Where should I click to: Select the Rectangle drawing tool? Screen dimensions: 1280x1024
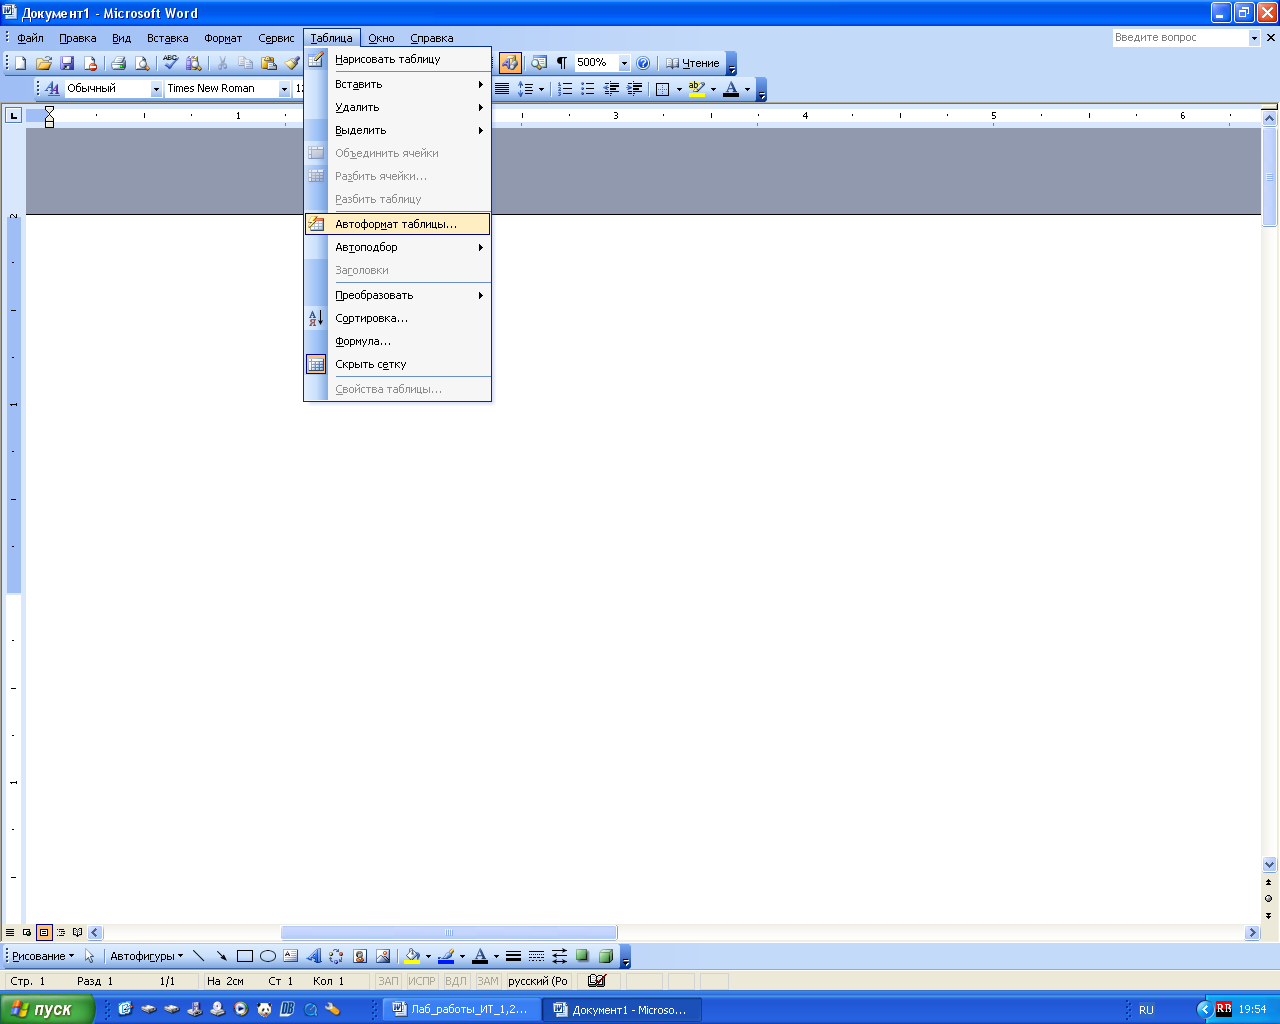pos(244,956)
